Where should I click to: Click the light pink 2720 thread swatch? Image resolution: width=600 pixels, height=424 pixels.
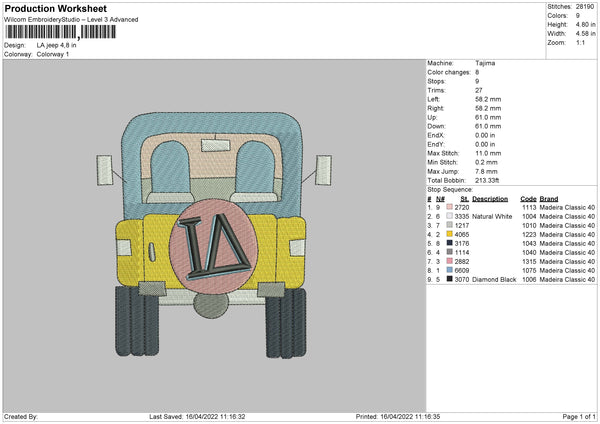450,207
